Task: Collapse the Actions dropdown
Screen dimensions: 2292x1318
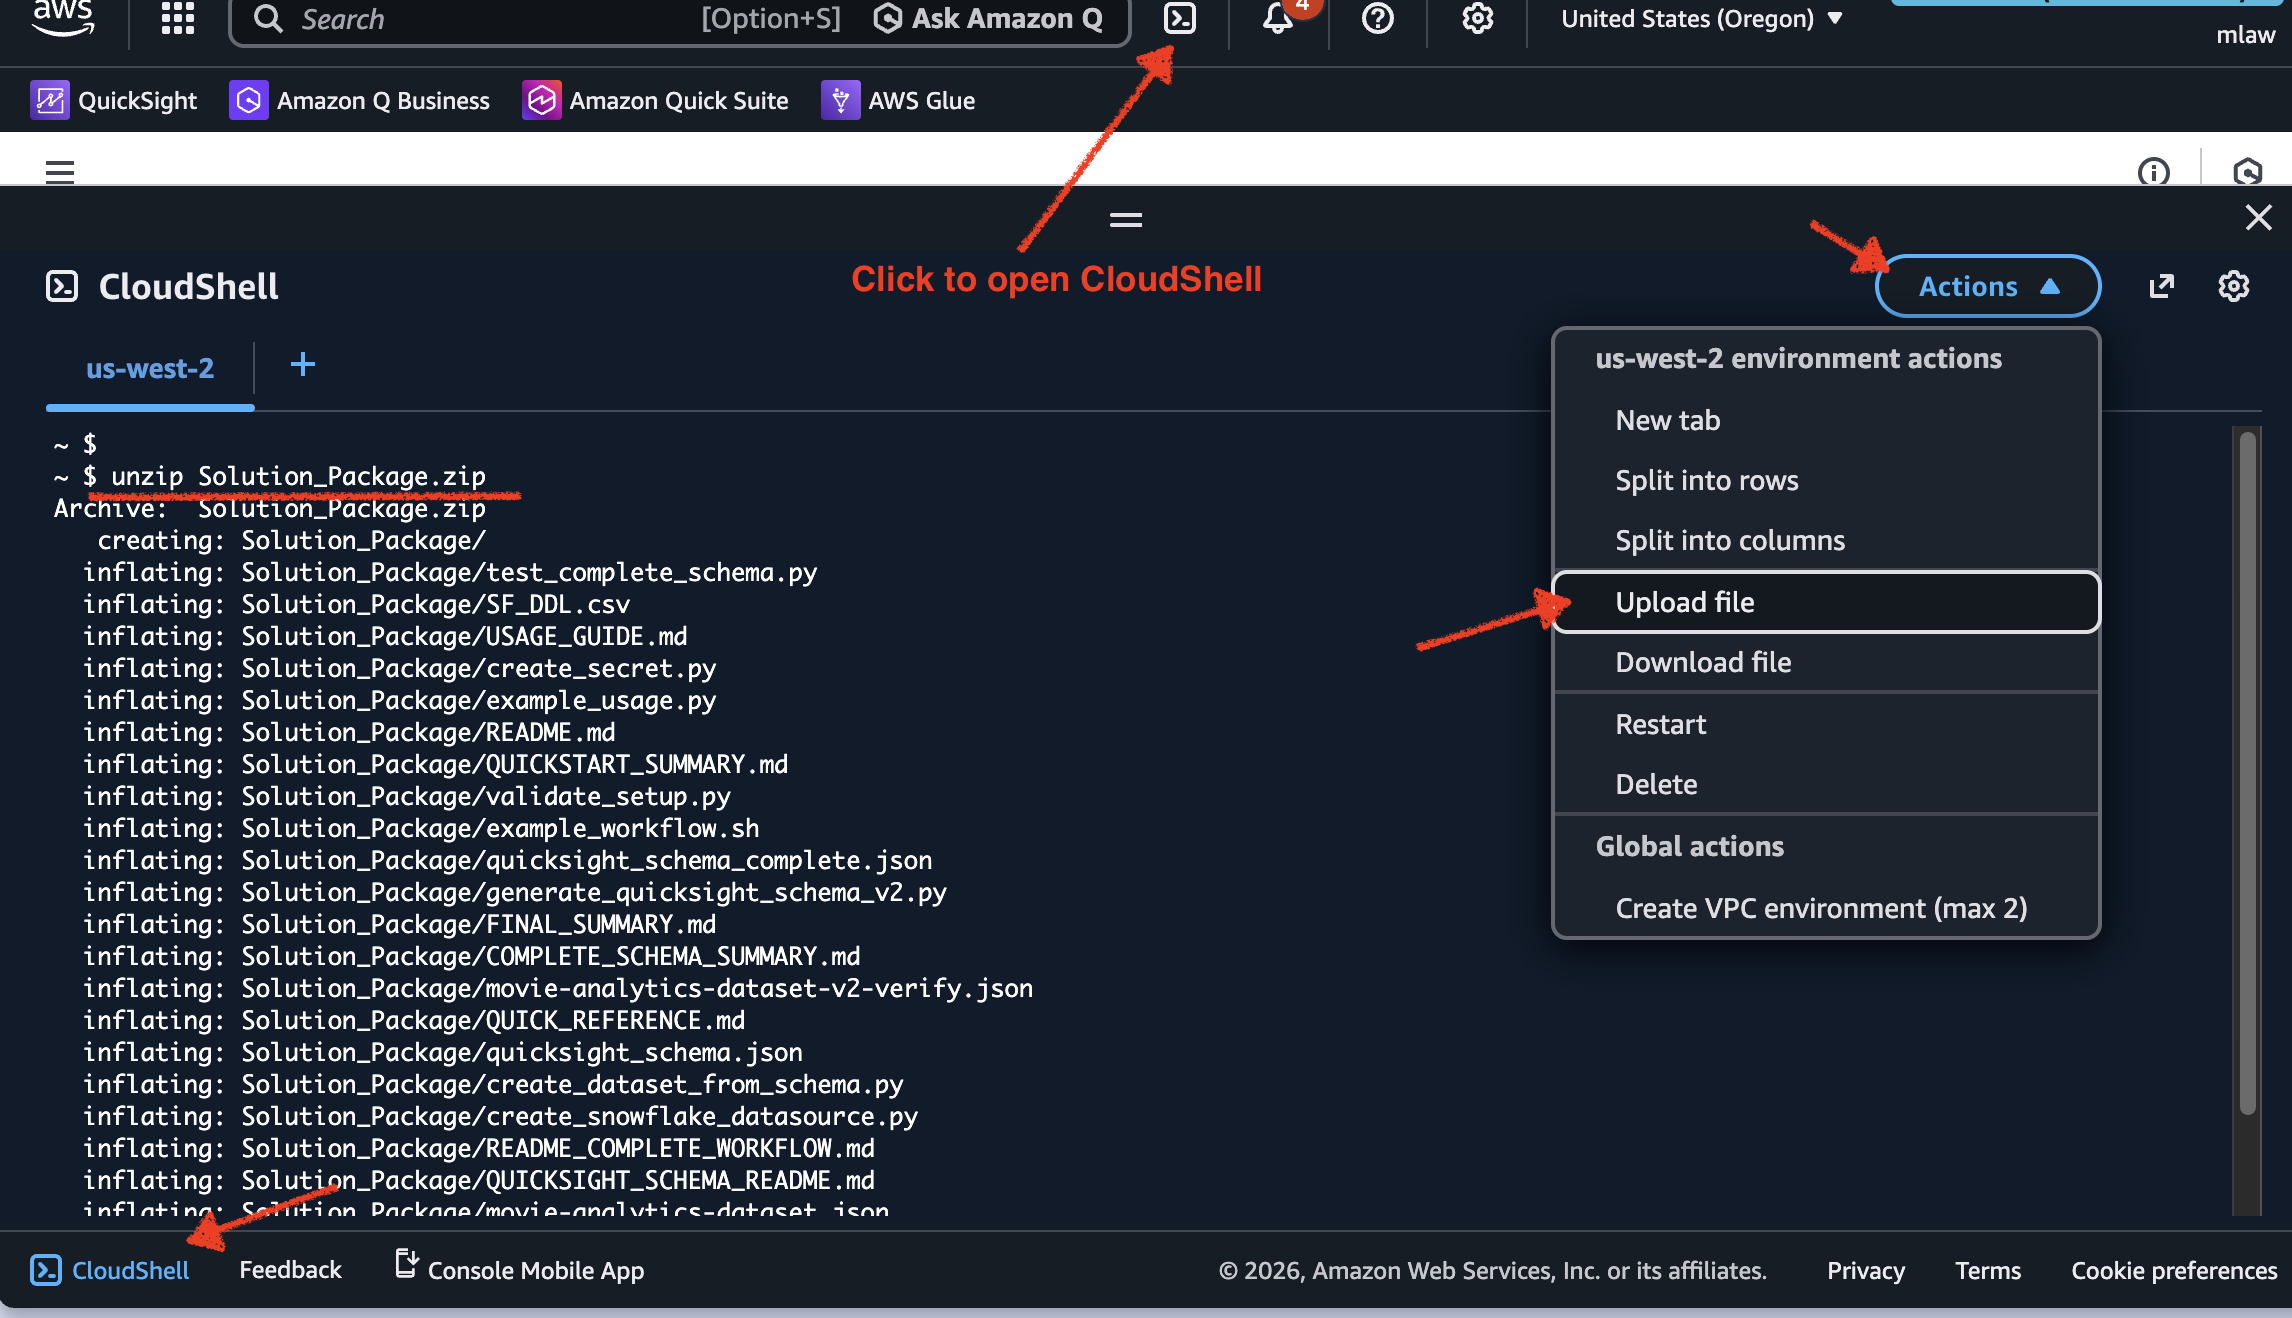Action: [1987, 287]
